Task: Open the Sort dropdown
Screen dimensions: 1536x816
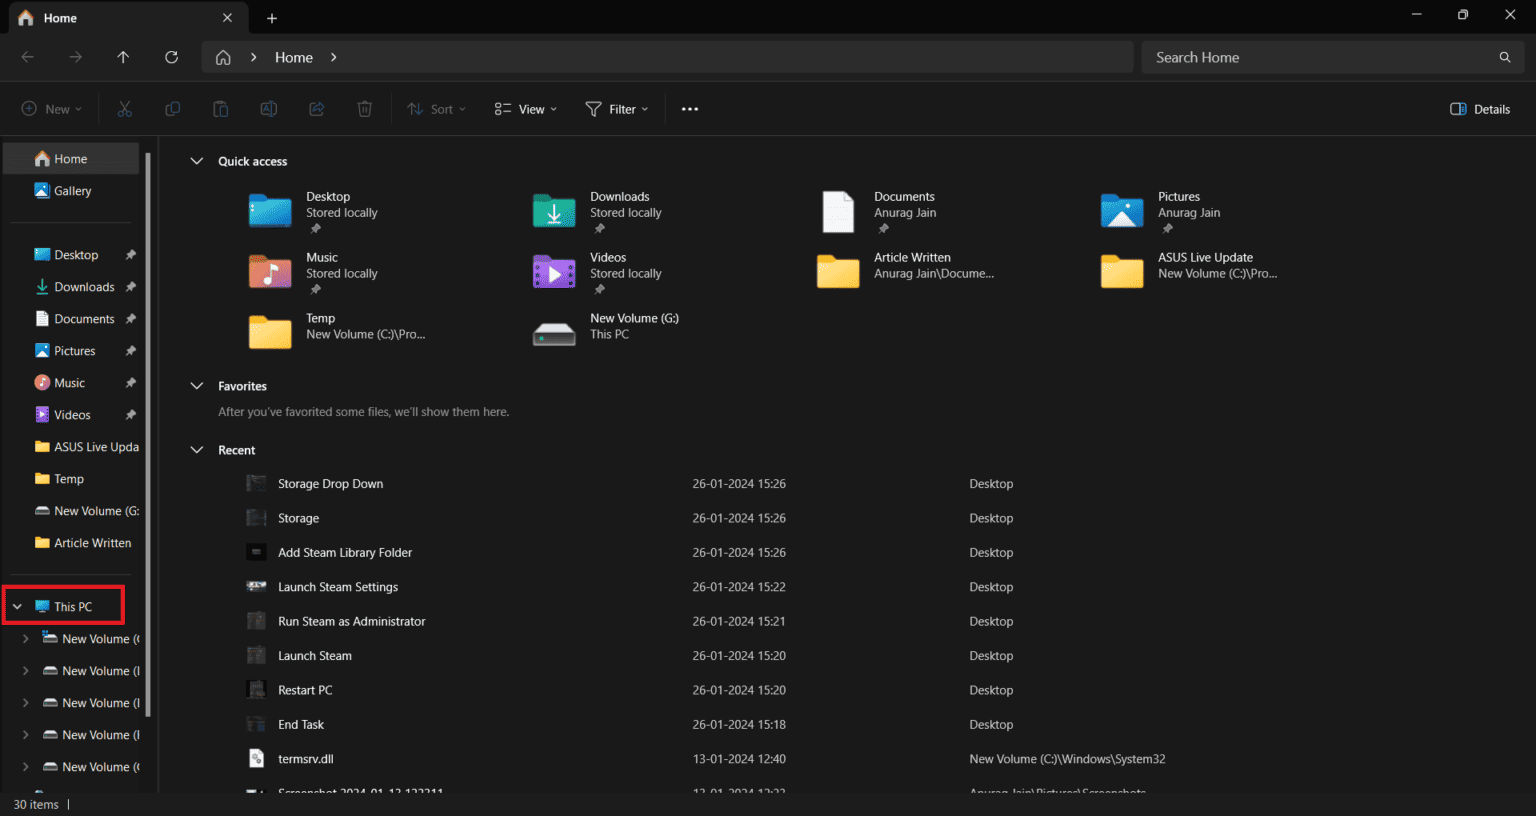Action: tap(436, 108)
